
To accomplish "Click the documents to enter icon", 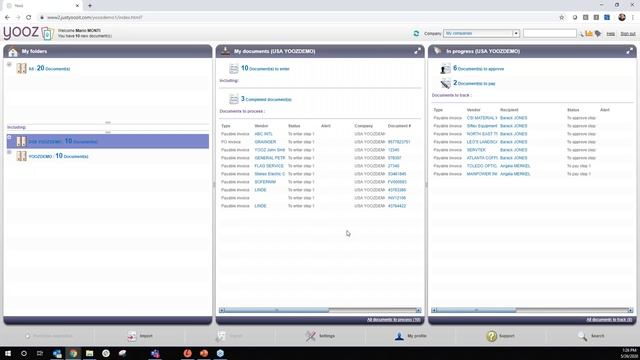I will [233, 69].
